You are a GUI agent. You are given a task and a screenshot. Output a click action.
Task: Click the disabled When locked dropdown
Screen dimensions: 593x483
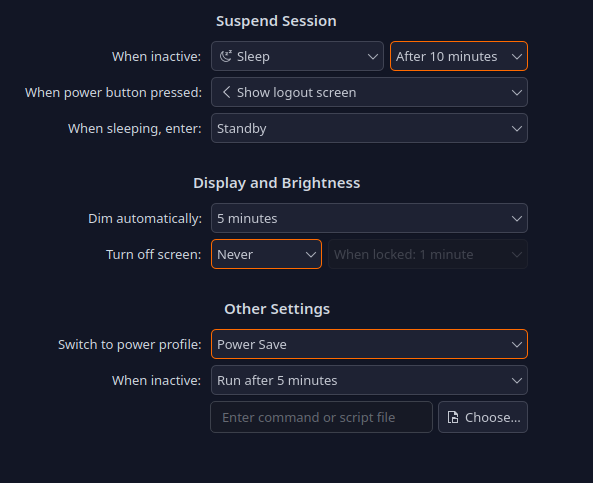428,254
